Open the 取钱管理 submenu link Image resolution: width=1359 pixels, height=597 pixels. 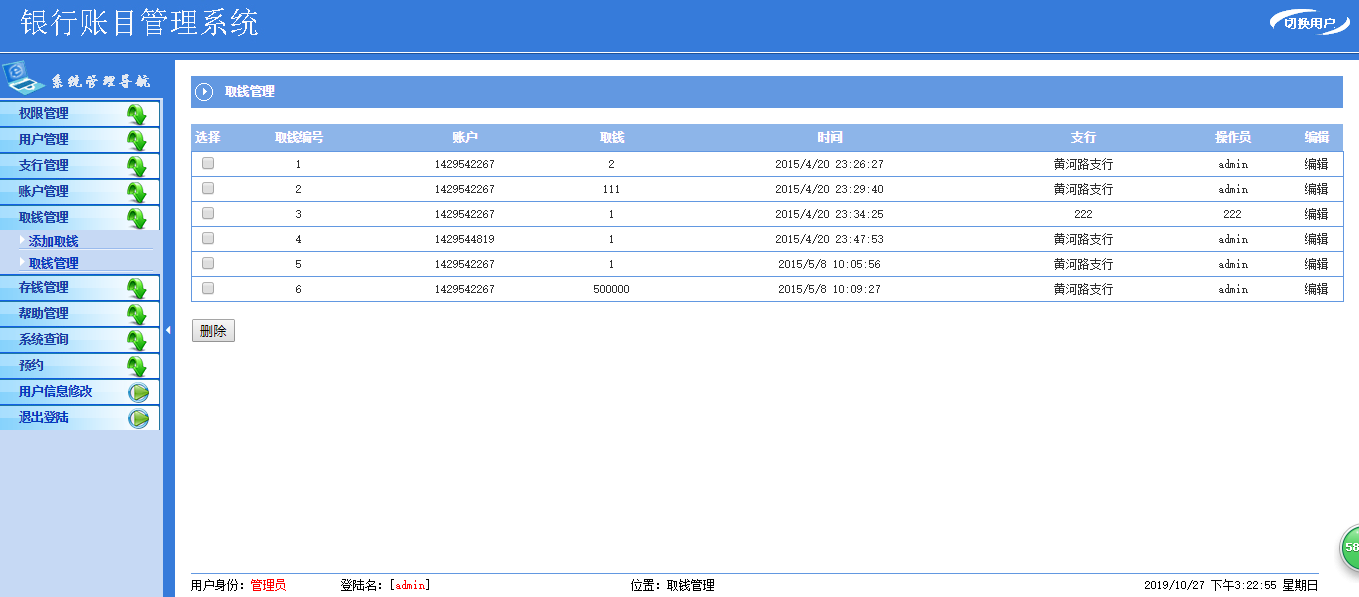tap(53, 263)
